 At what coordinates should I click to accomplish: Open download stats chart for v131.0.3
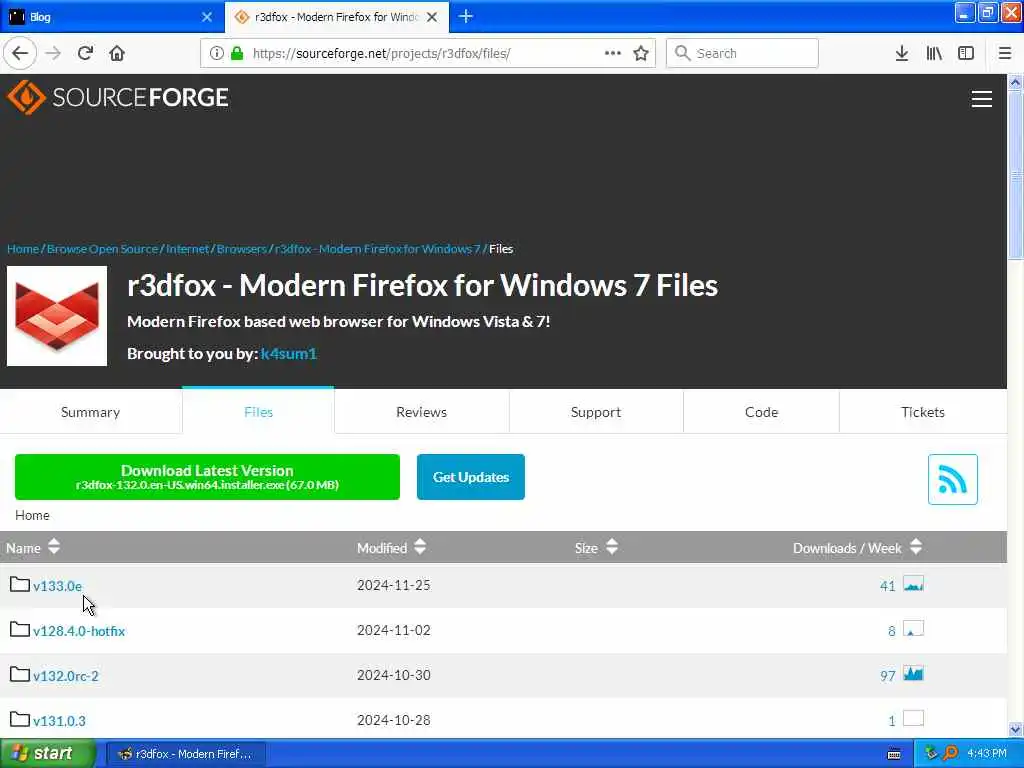click(913, 718)
